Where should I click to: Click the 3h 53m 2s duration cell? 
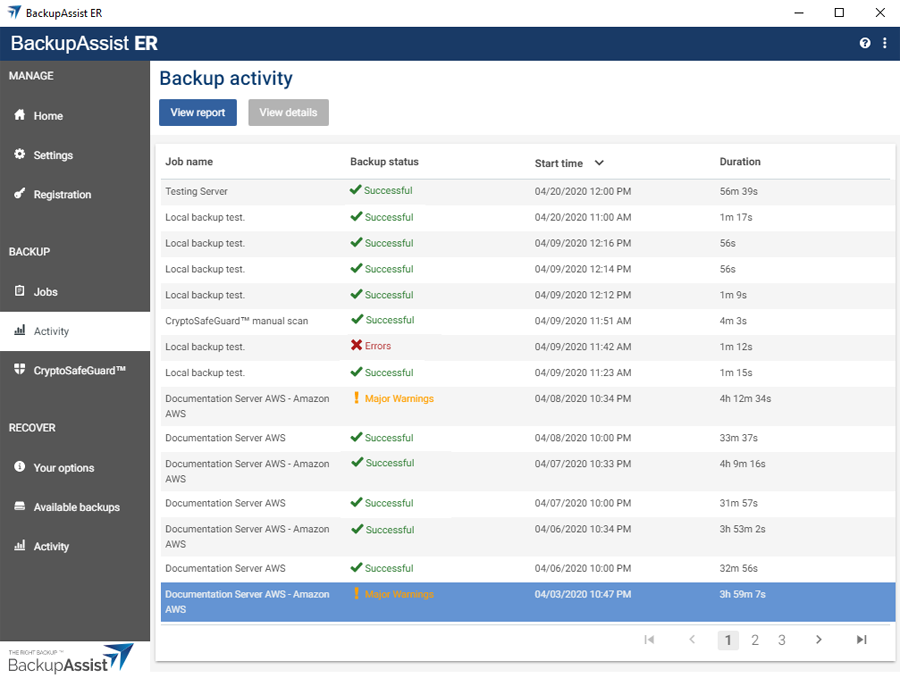pos(742,529)
